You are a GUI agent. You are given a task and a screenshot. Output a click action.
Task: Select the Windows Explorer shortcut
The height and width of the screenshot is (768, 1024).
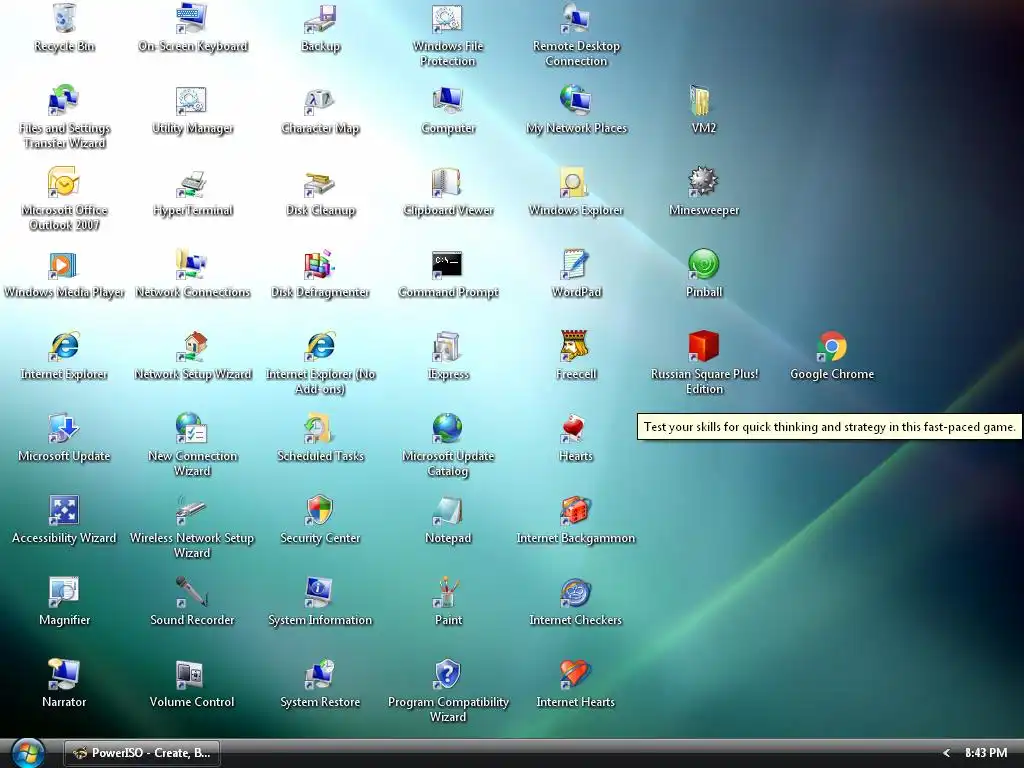point(576,182)
